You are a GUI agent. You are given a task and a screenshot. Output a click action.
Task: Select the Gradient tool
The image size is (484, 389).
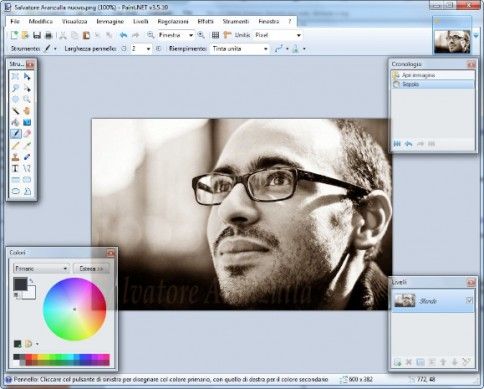coord(27,122)
